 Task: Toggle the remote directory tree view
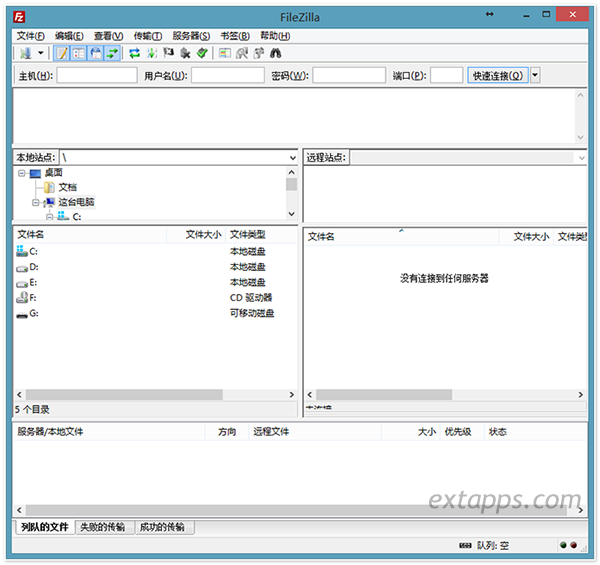pos(96,53)
